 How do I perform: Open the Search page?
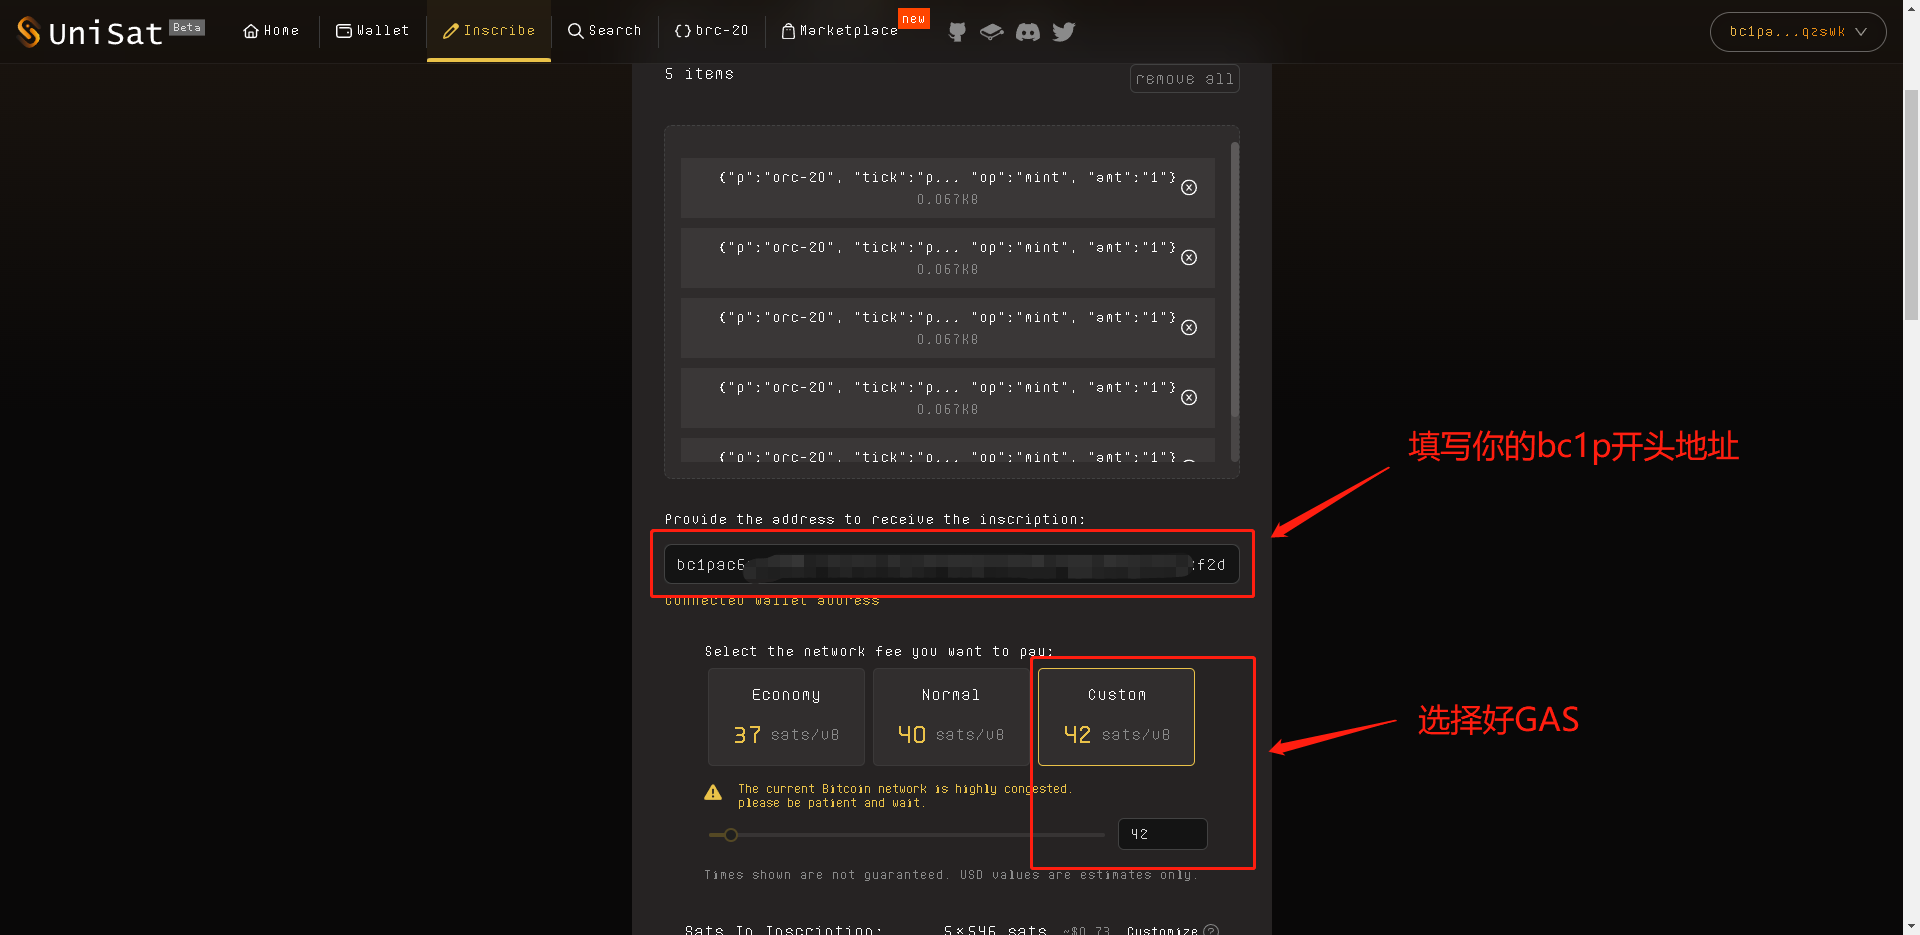[x=604, y=31]
